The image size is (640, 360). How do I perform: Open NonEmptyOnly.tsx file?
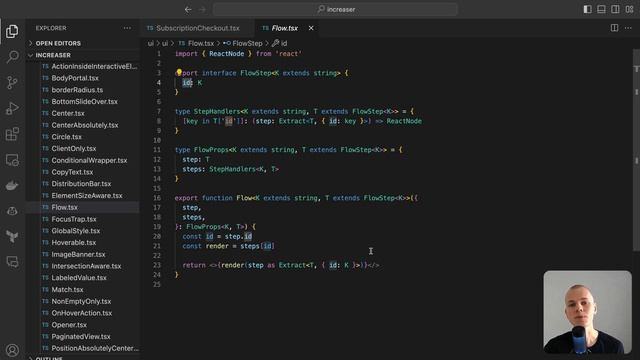pyautogui.click(x=81, y=302)
